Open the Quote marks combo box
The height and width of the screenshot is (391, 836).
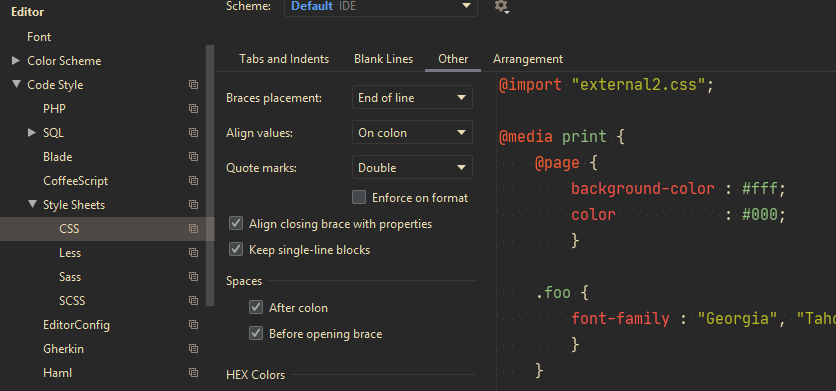[x=412, y=167]
